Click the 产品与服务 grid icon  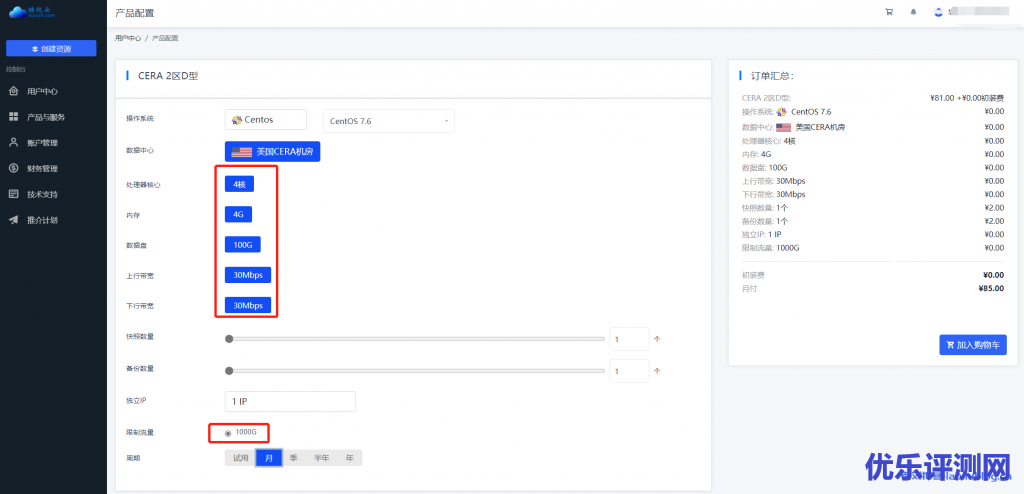[13, 117]
